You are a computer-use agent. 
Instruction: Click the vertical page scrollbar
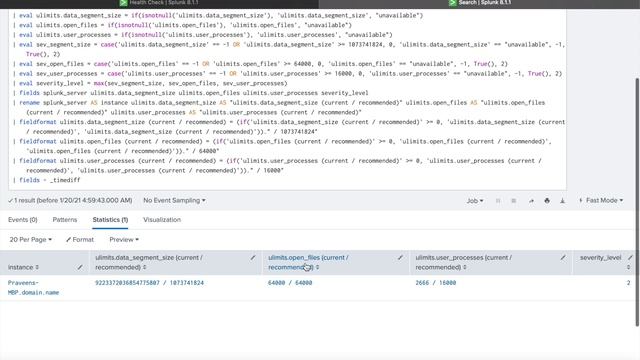[637, 202]
